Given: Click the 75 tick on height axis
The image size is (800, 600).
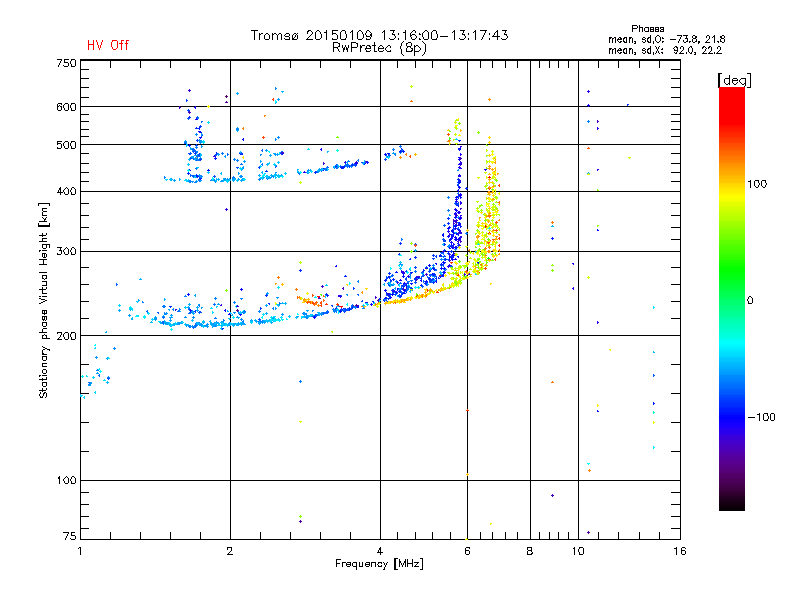Looking at the screenshot, I should 69,537.
